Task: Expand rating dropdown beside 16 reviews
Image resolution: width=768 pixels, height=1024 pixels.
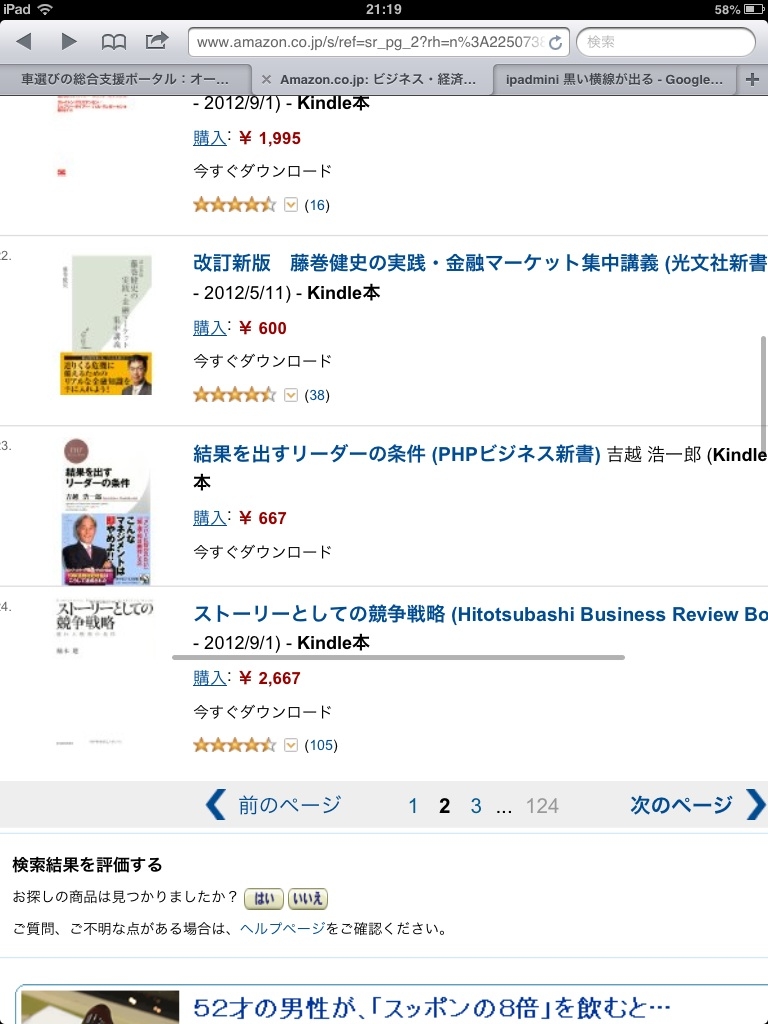Action: tap(291, 205)
